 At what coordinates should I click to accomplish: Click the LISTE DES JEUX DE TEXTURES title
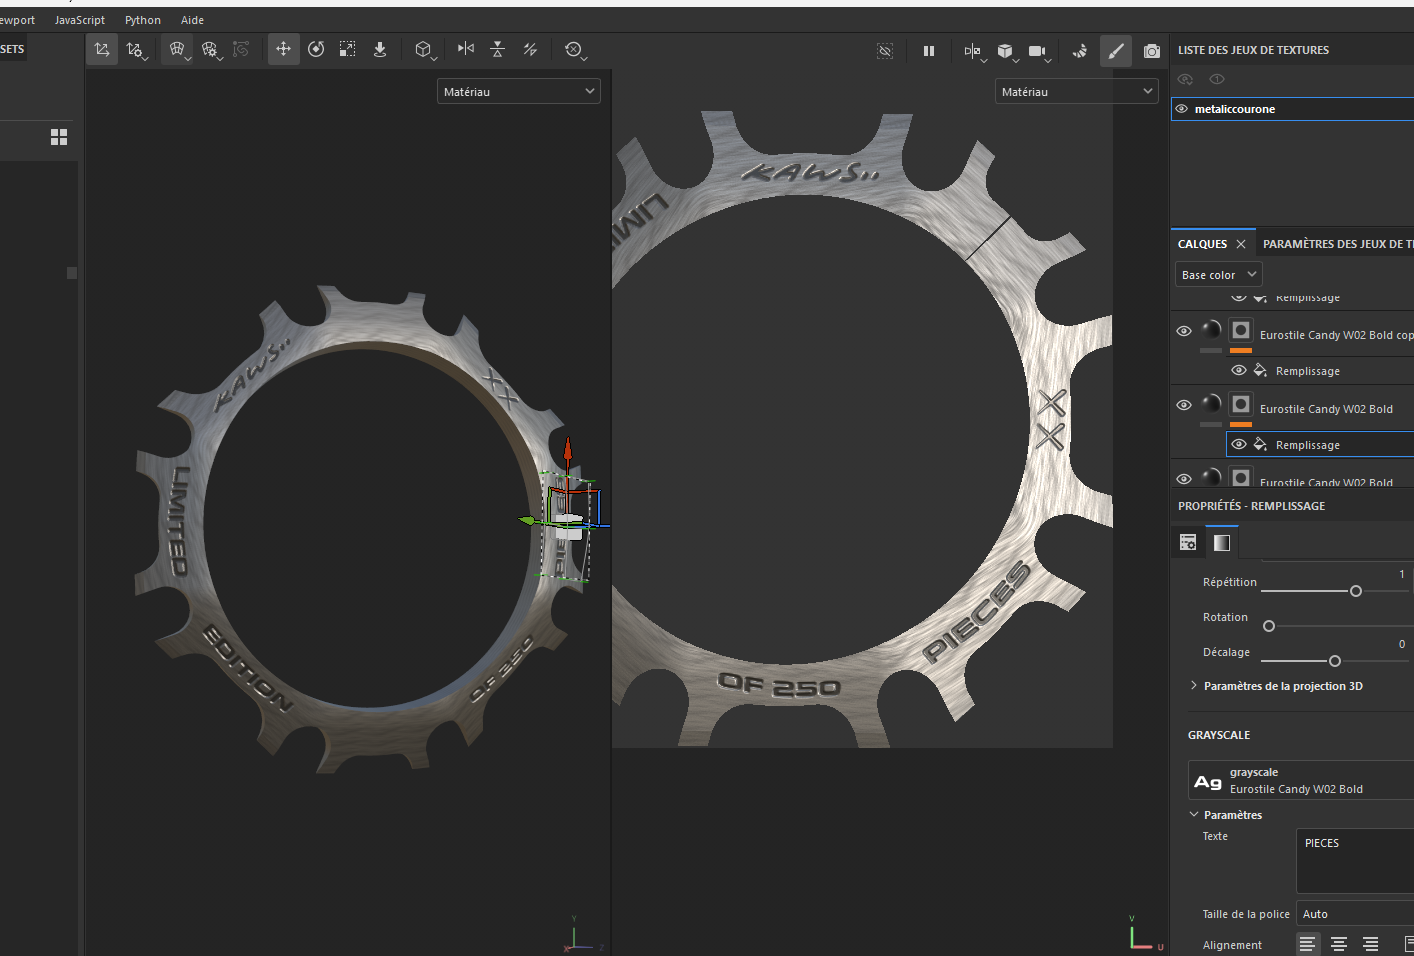point(1253,50)
